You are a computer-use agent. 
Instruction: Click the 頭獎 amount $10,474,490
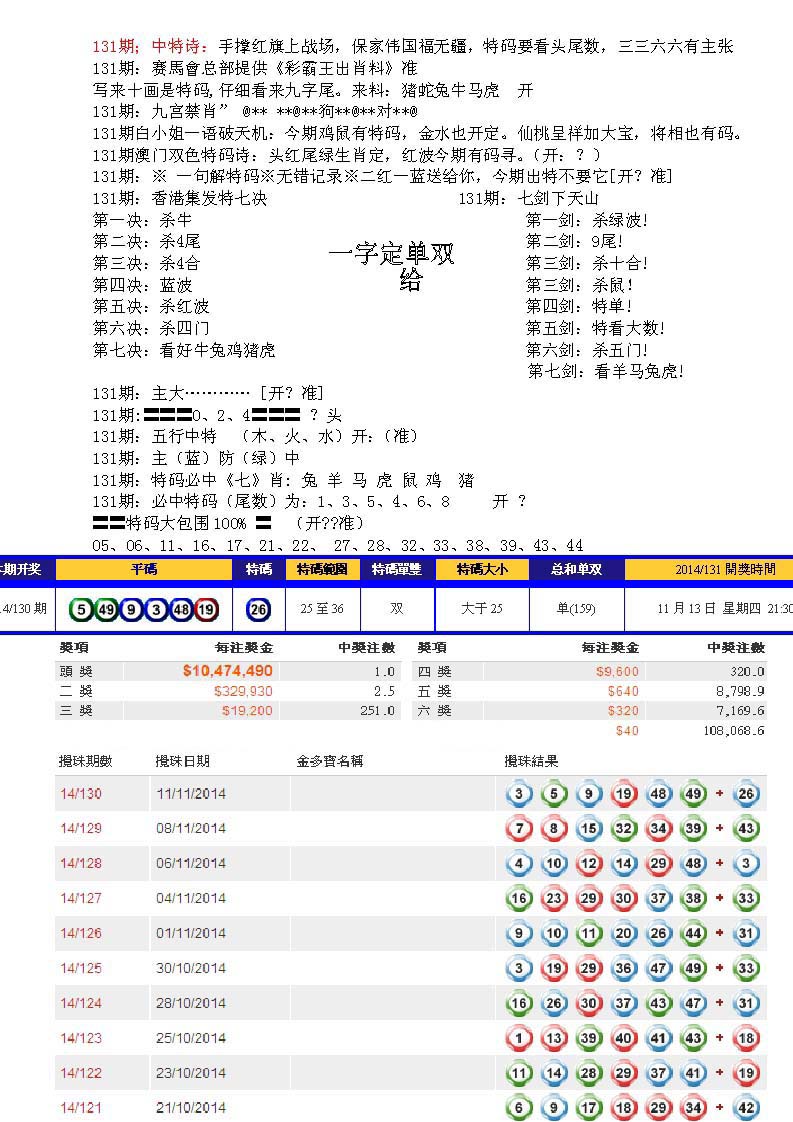pyautogui.click(x=228, y=671)
